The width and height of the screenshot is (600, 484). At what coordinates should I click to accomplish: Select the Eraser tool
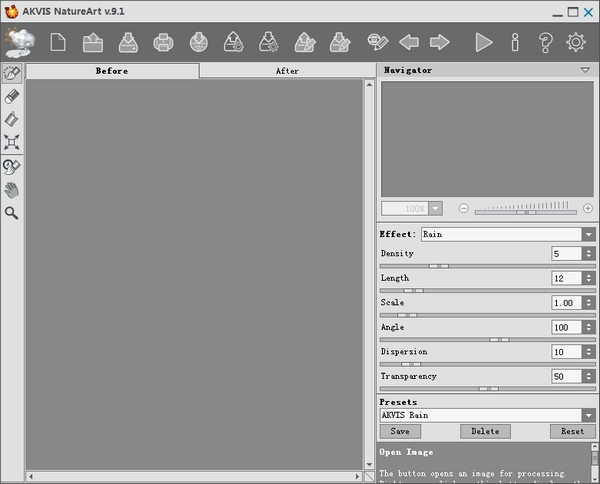(12, 96)
